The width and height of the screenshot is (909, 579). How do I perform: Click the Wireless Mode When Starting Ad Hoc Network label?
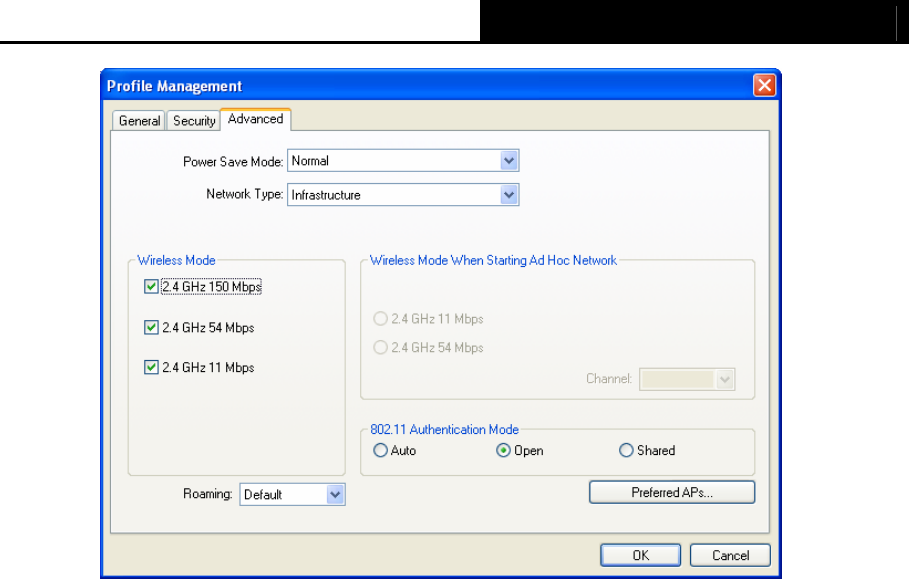(493, 260)
